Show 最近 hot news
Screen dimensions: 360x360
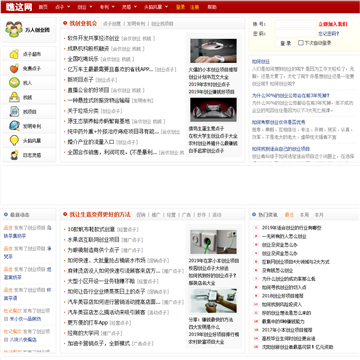point(289,215)
